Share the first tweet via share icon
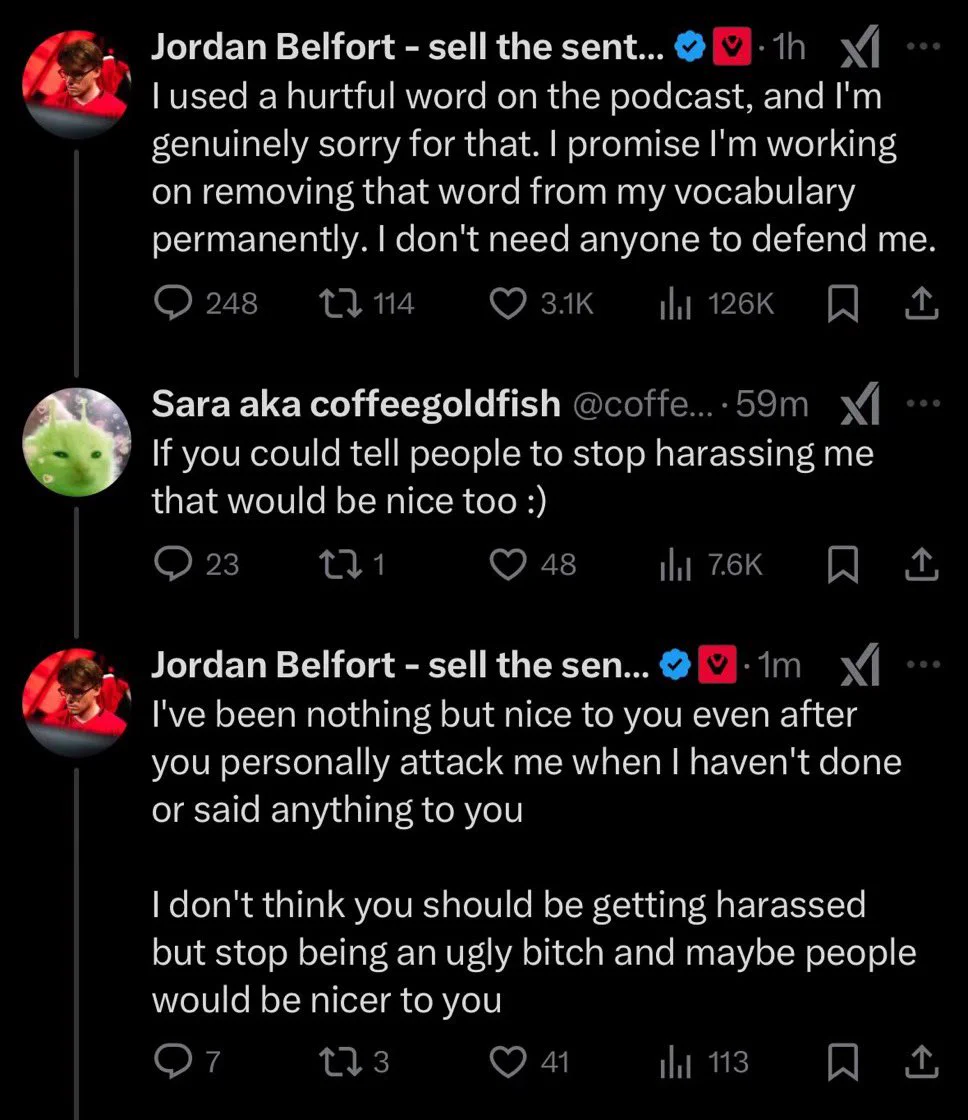 922,304
